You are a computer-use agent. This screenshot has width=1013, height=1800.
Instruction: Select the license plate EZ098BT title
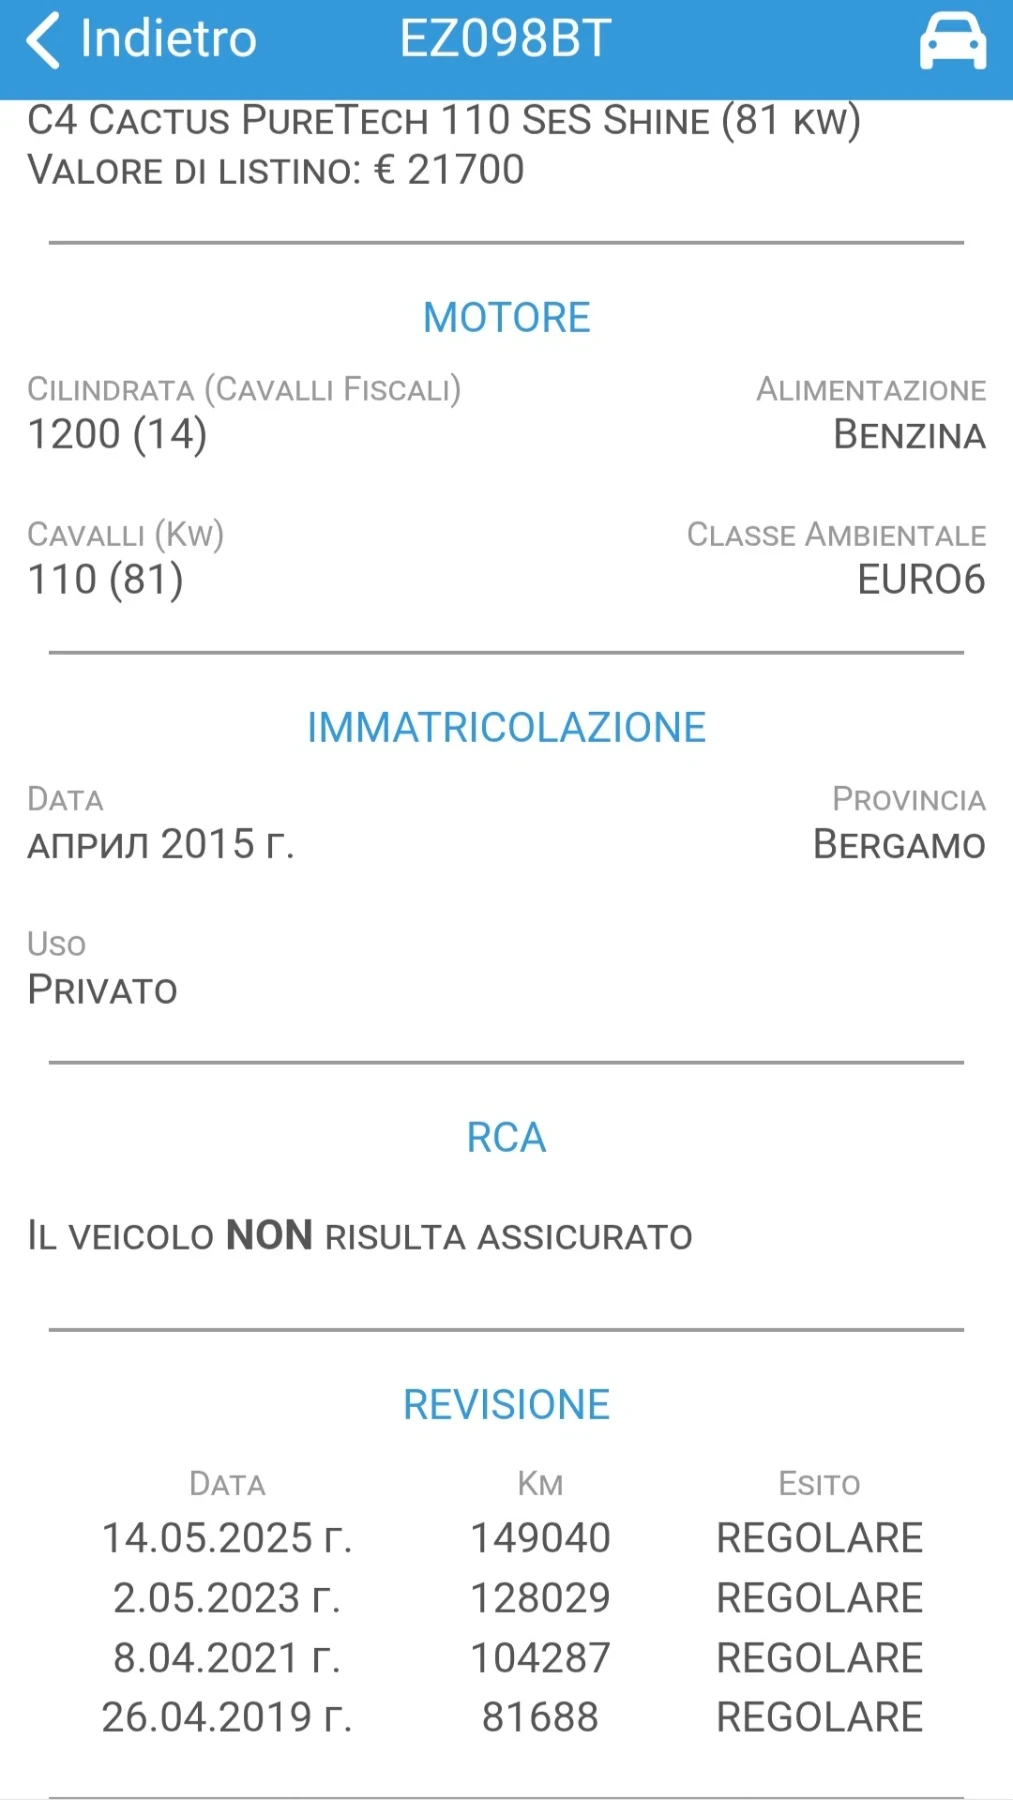coord(505,39)
